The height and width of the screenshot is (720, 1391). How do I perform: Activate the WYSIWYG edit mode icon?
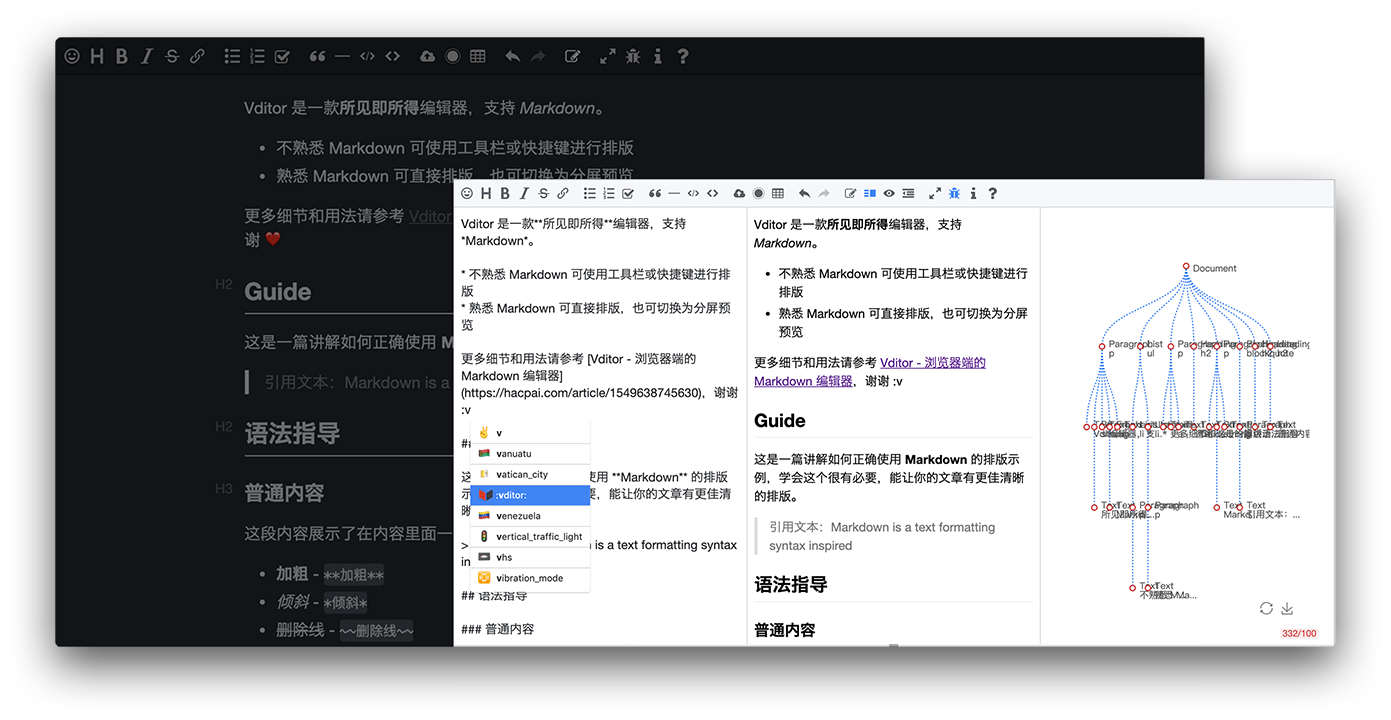(x=851, y=193)
